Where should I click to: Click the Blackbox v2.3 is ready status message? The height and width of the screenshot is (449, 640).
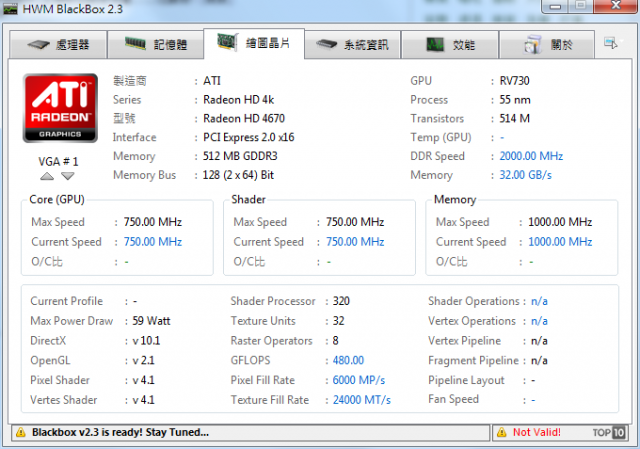point(120,432)
